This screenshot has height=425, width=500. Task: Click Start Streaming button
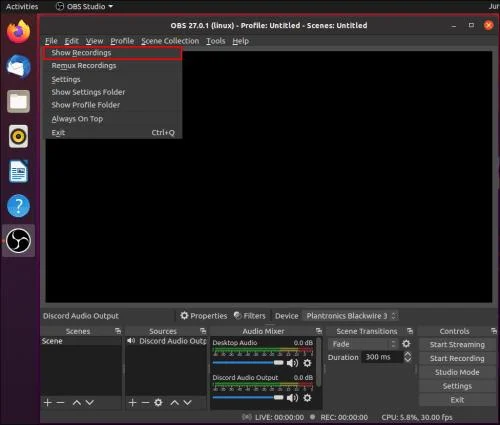tap(457, 344)
